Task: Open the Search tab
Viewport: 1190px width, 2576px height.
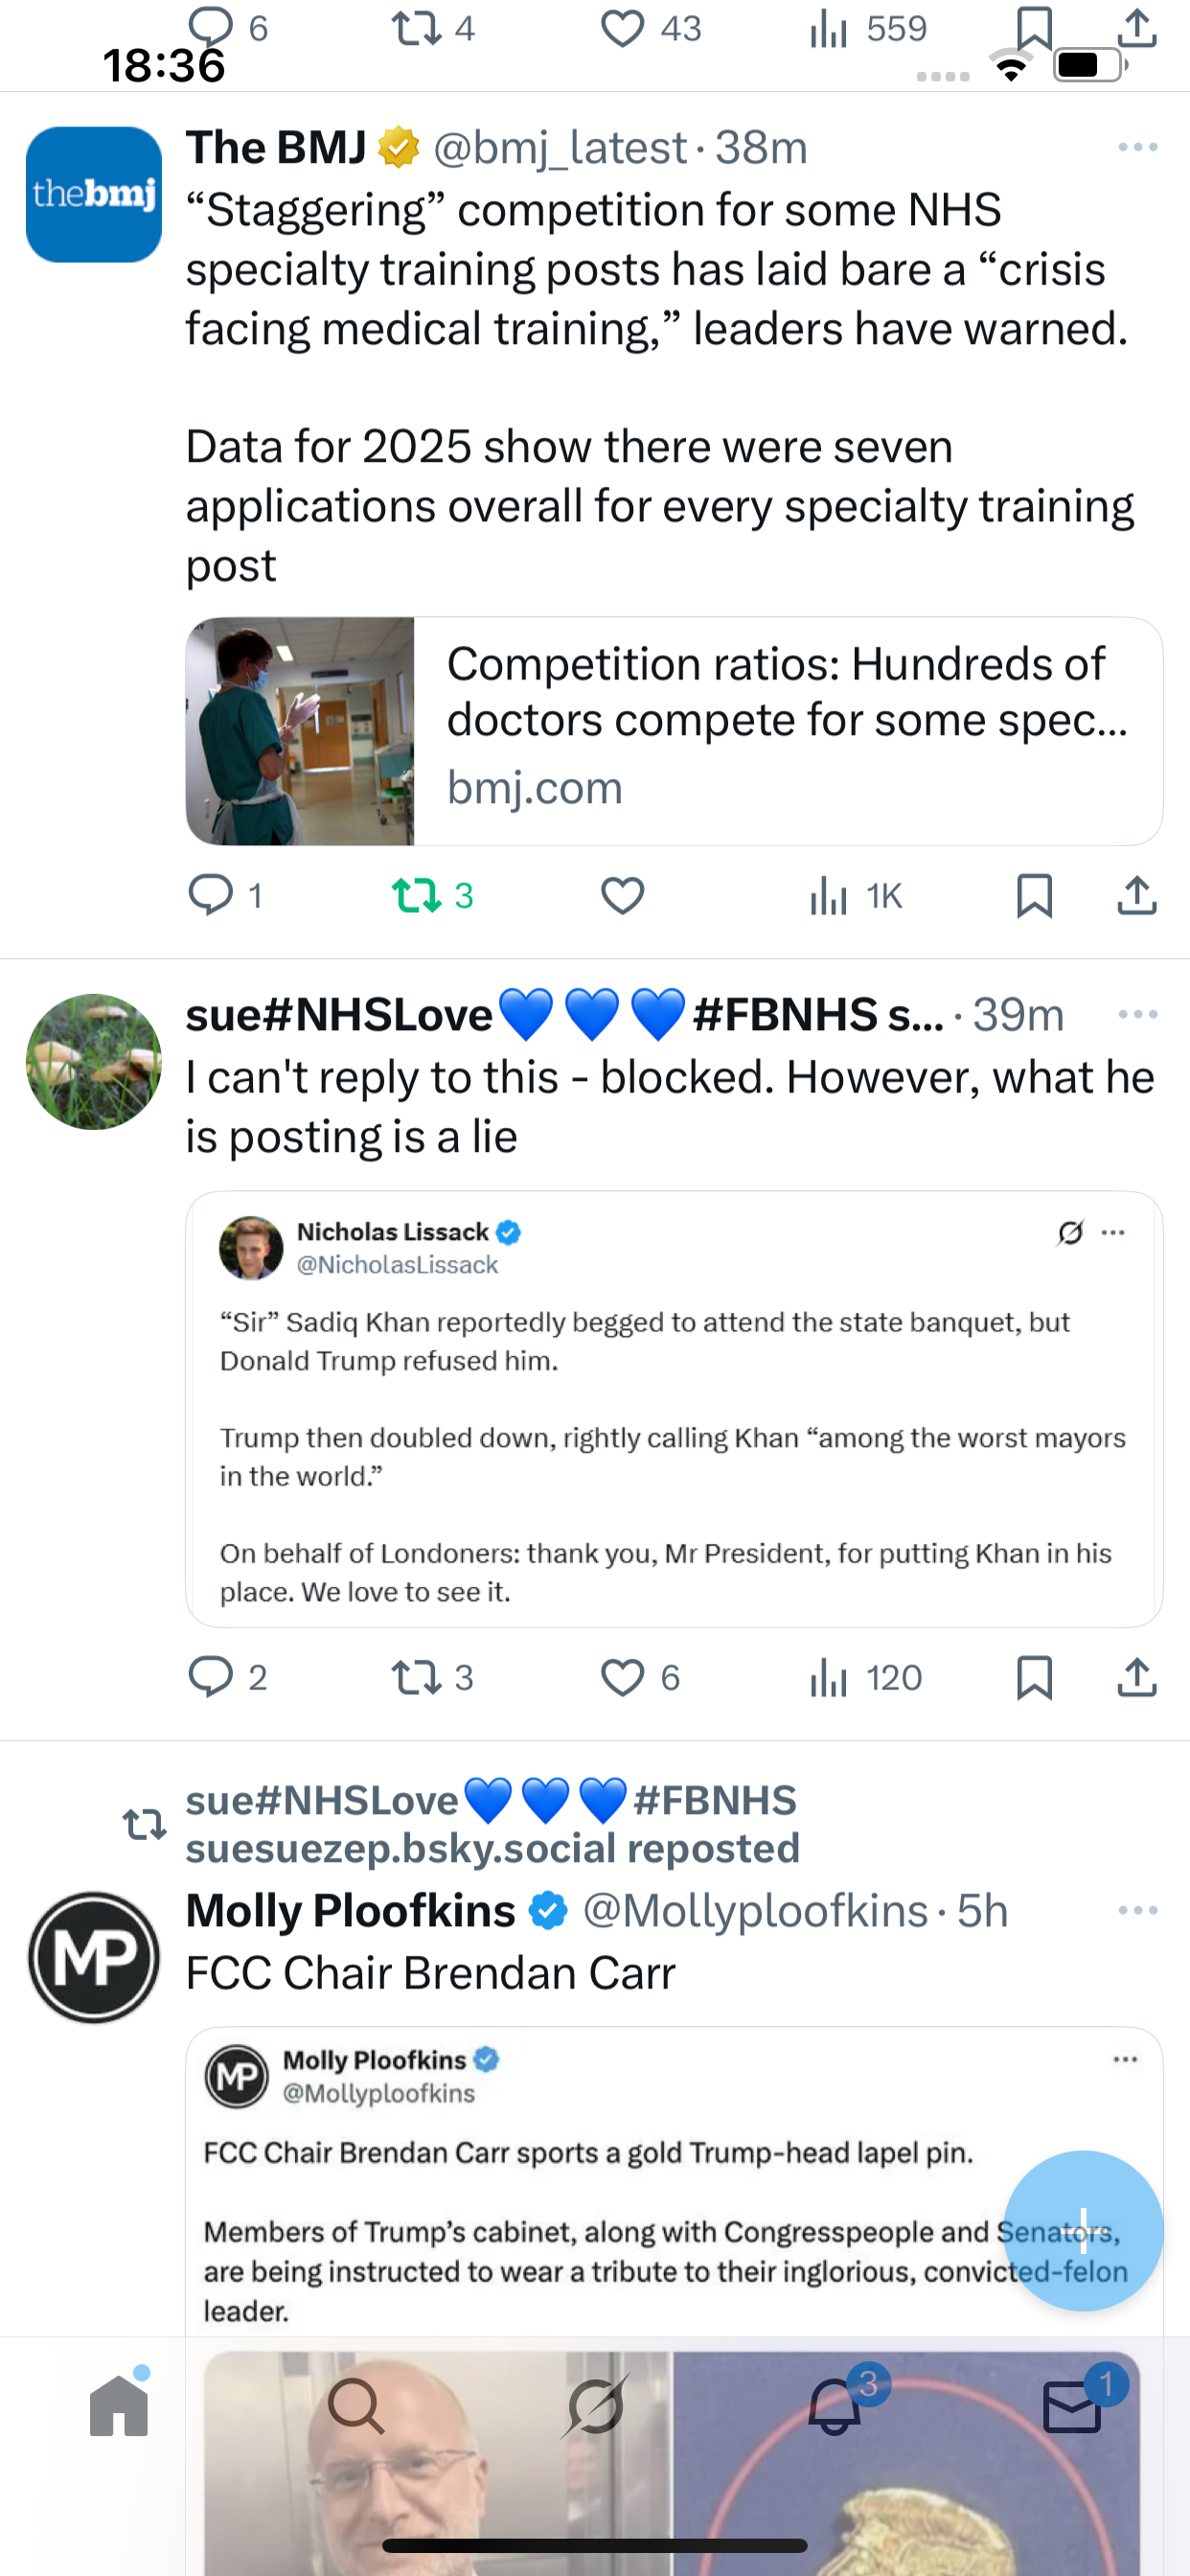Action: tap(356, 2406)
